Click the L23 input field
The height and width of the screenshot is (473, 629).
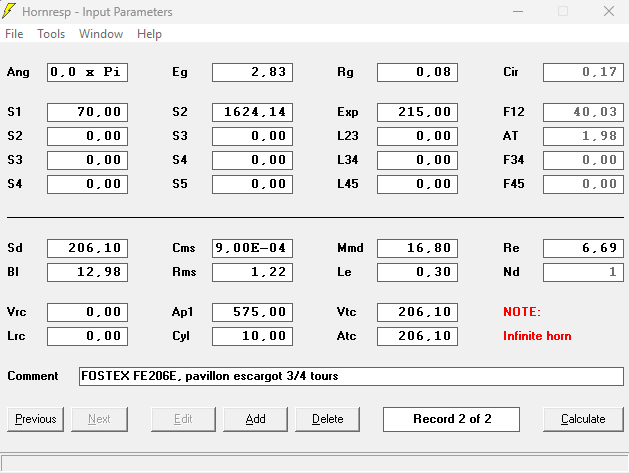(417, 136)
